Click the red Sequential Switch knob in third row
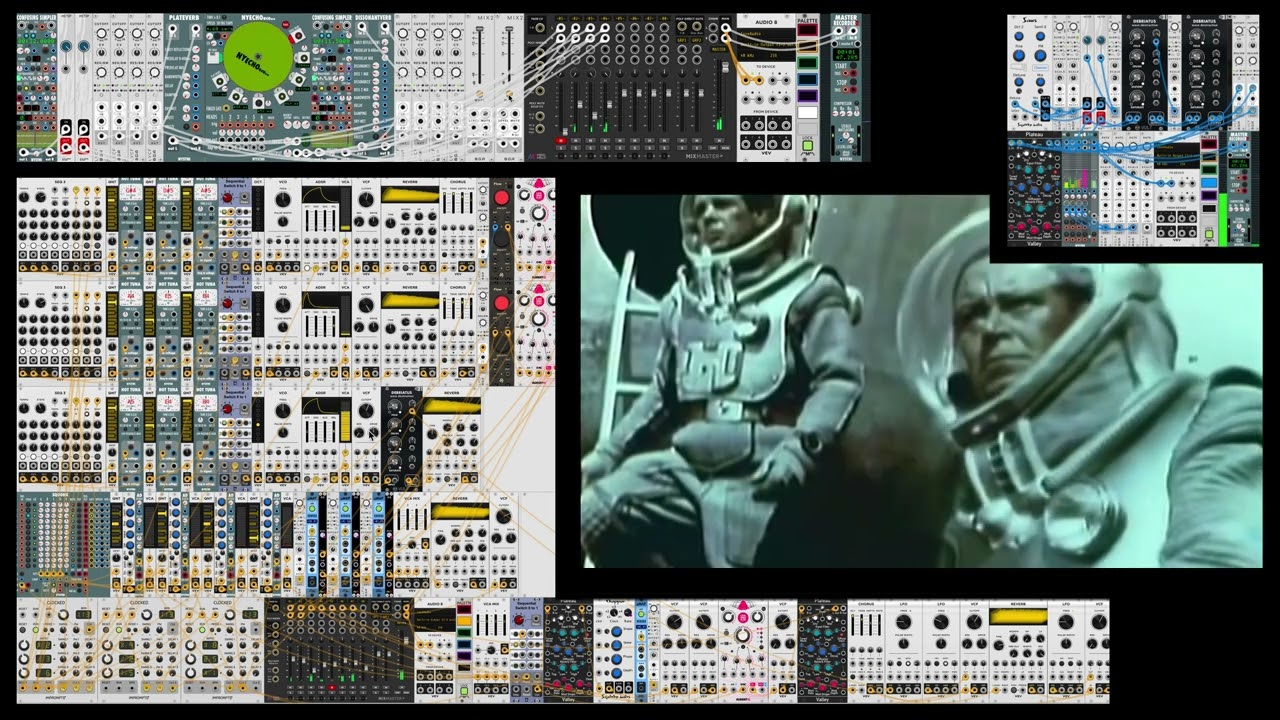 [x=227, y=409]
